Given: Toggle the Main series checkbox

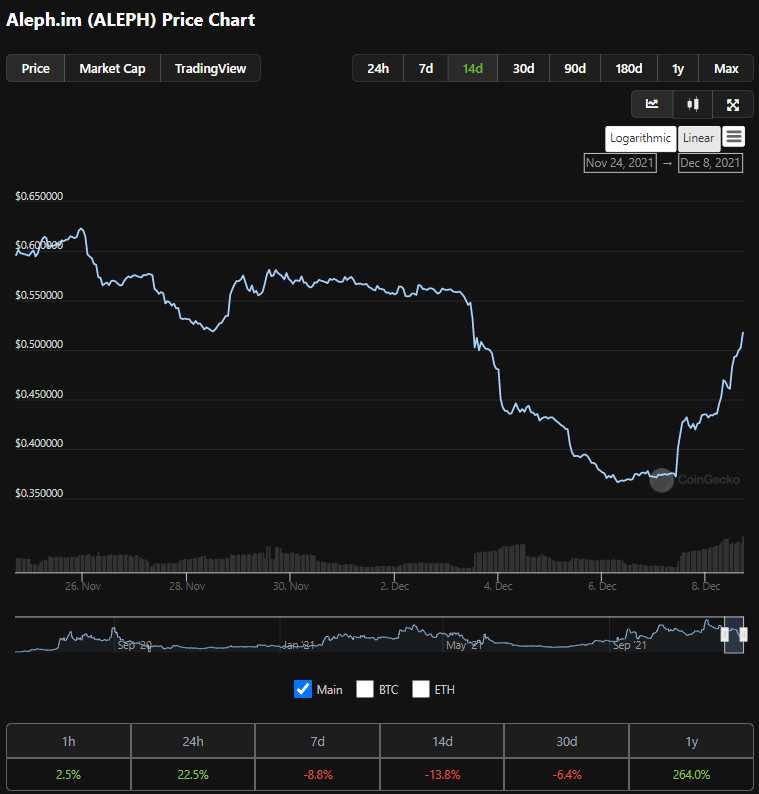Looking at the screenshot, I should tap(303, 689).
